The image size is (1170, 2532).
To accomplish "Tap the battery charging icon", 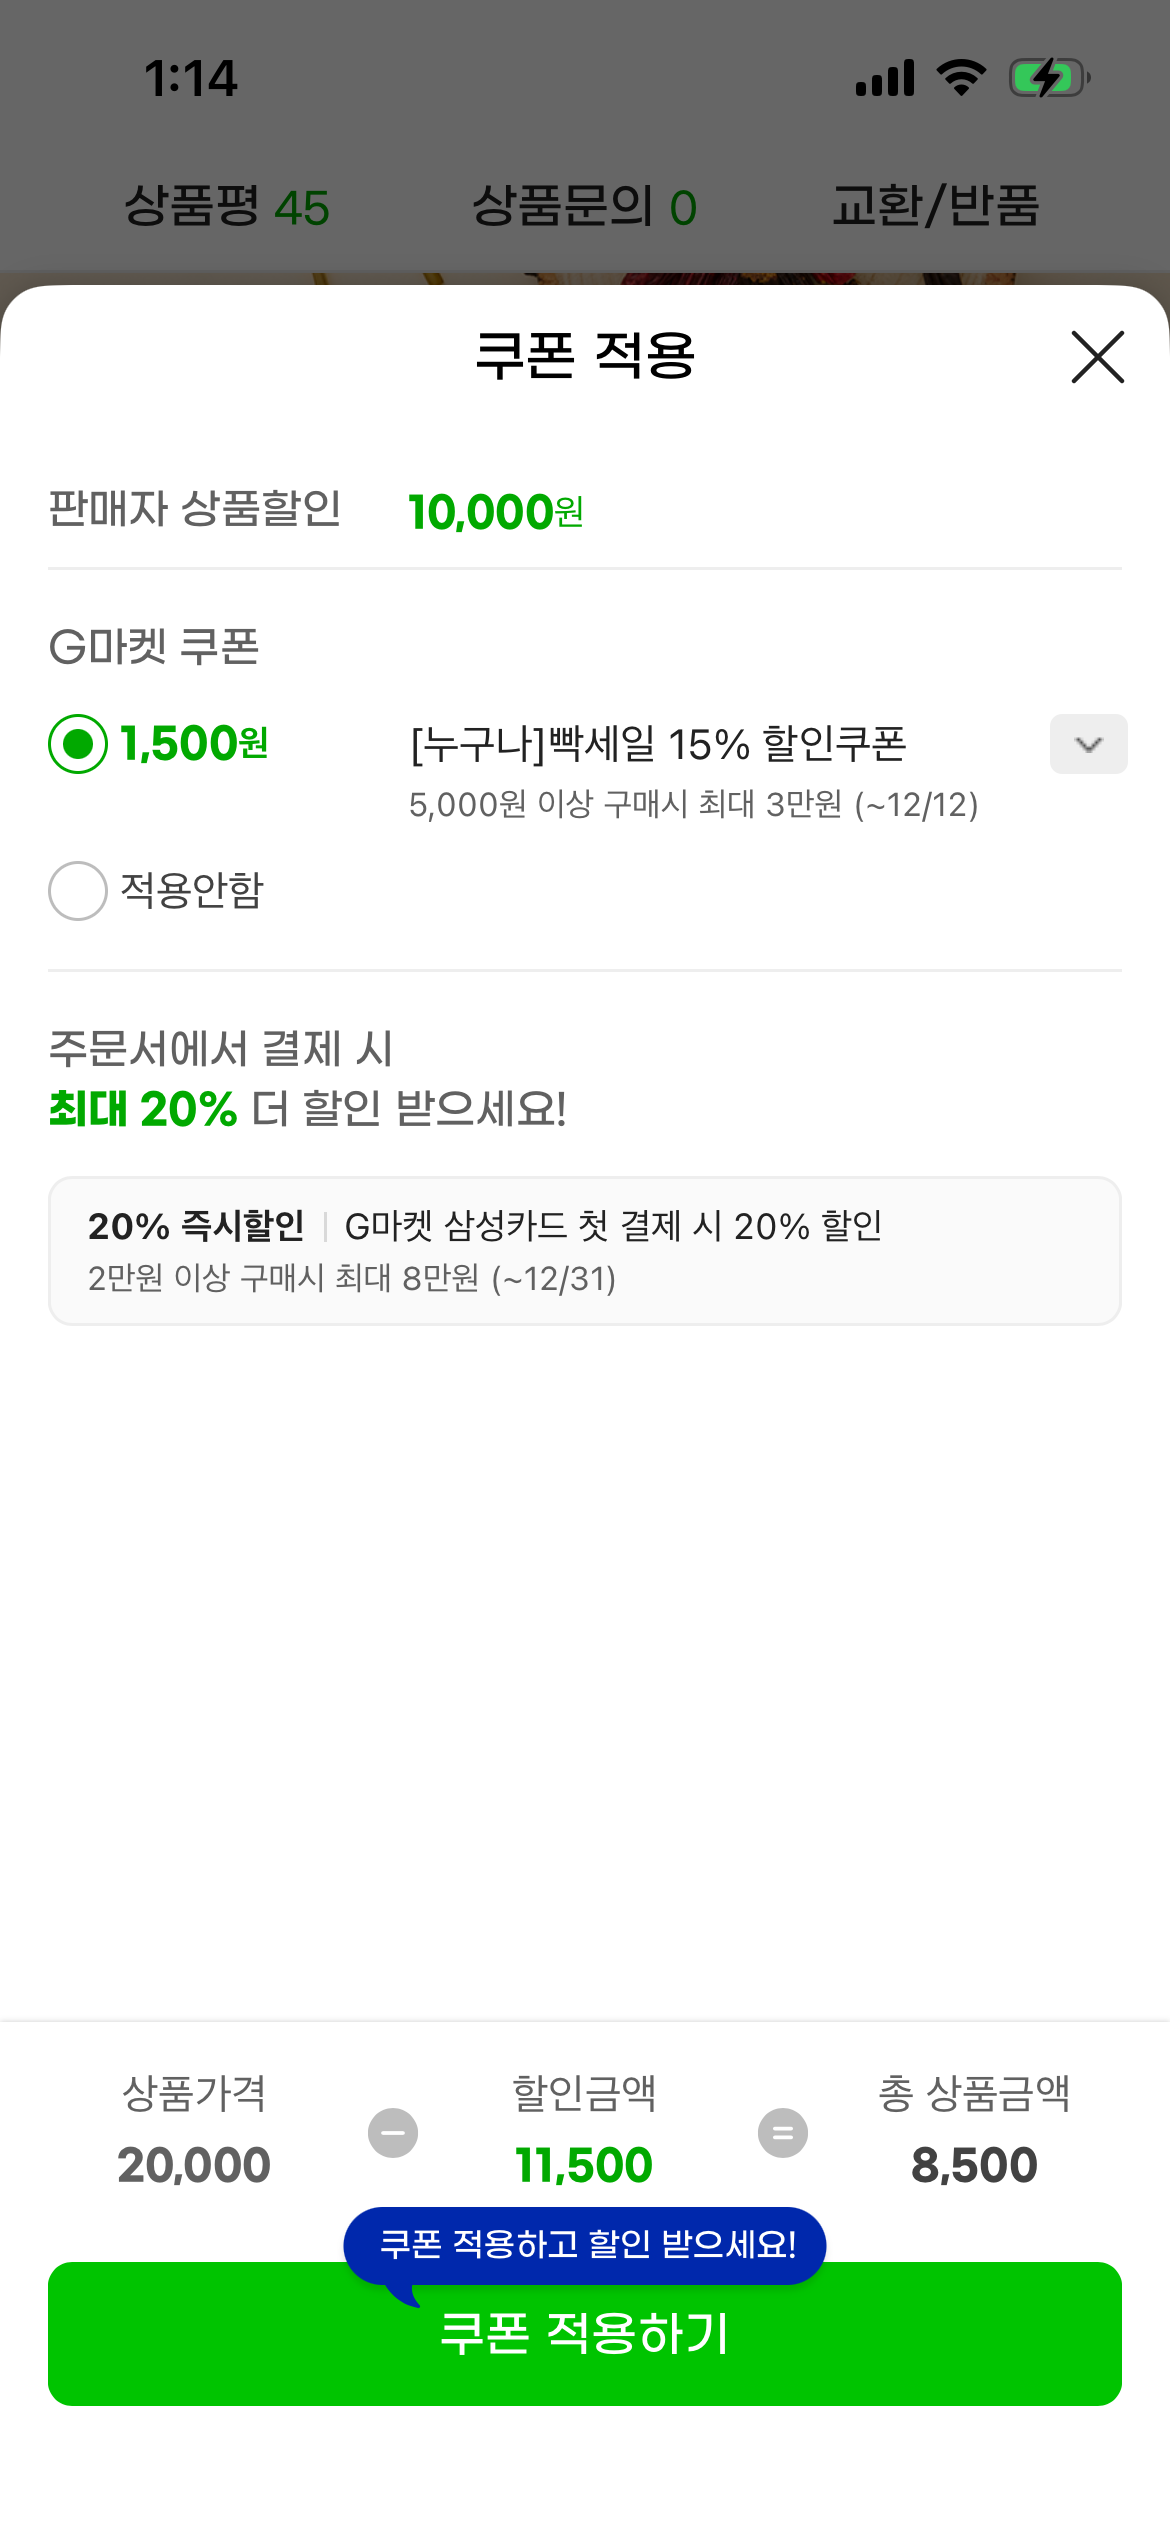I will [x=1048, y=78].
